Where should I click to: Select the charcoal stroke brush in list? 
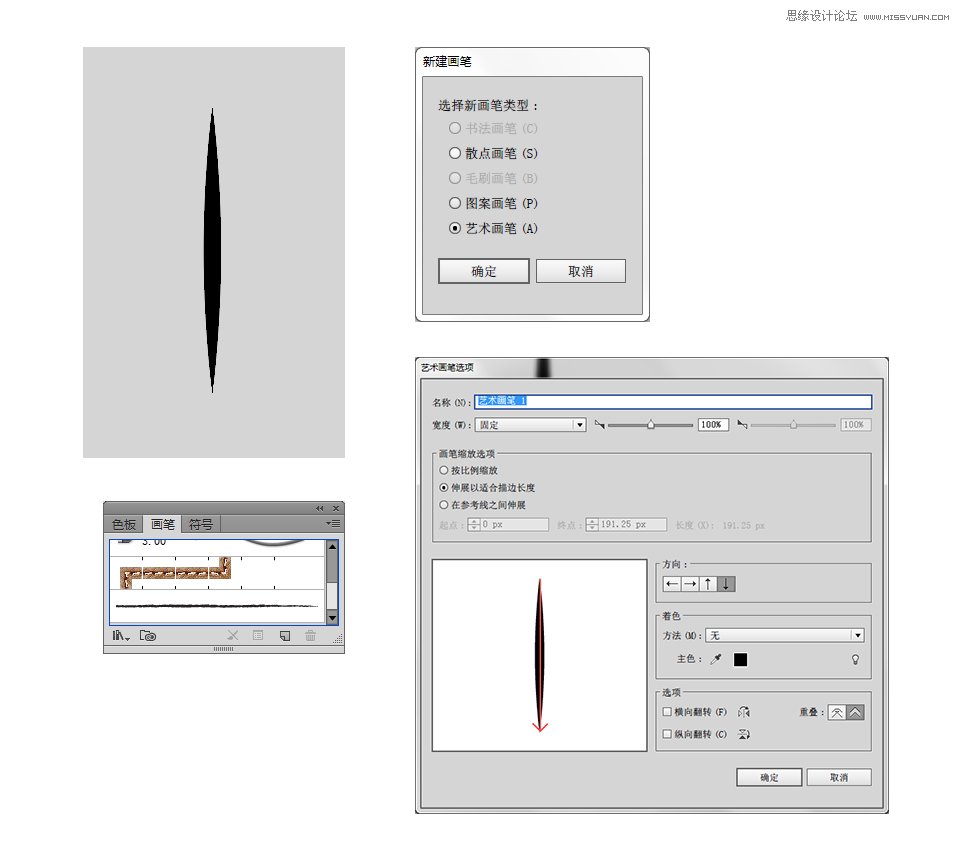pyautogui.click(x=217, y=606)
